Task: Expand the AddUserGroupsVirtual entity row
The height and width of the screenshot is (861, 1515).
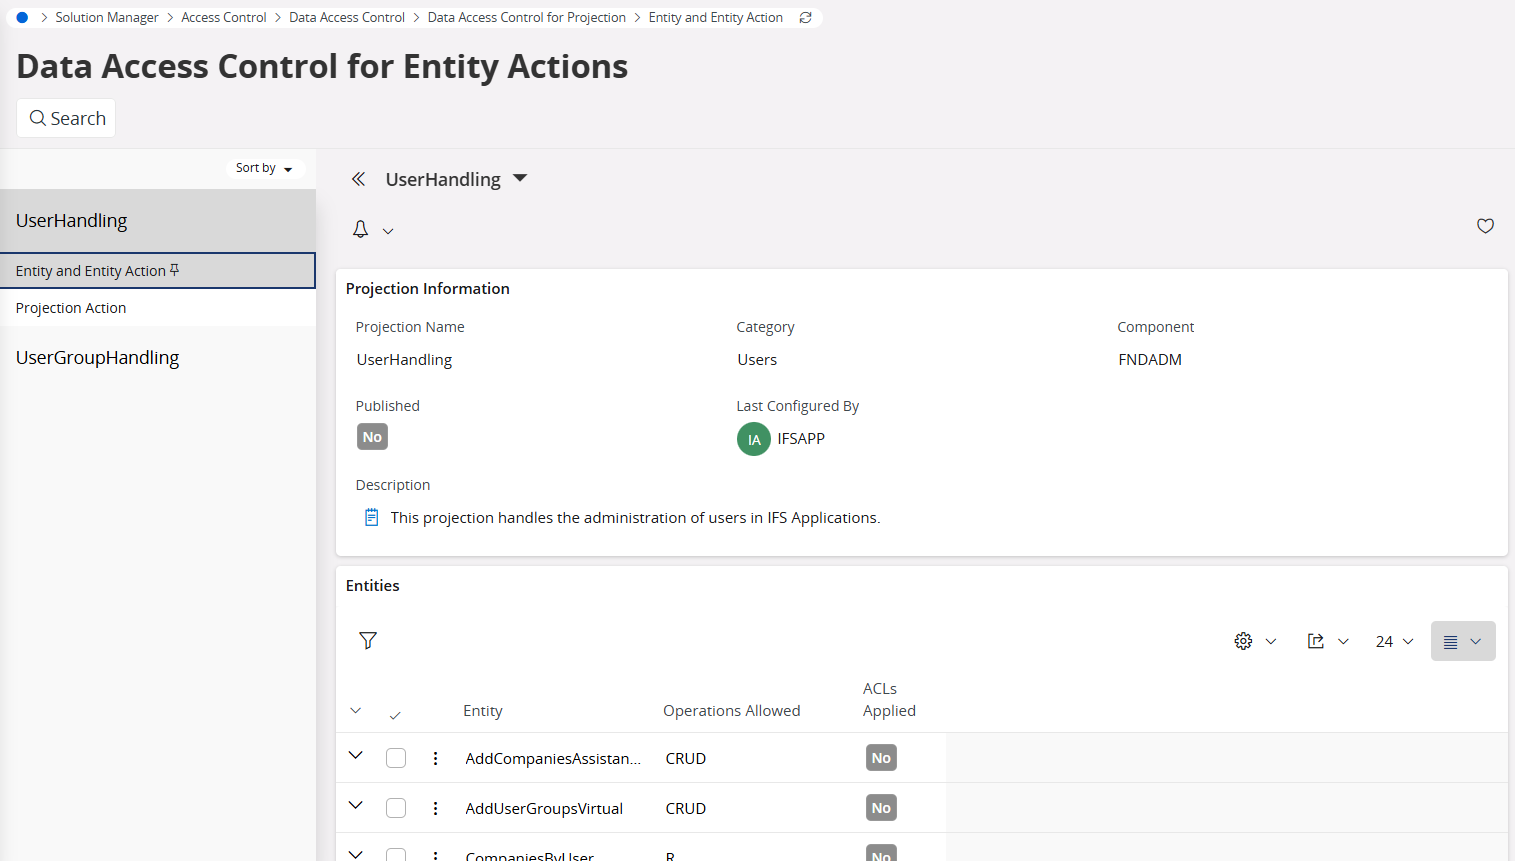Action: coord(355,805)
